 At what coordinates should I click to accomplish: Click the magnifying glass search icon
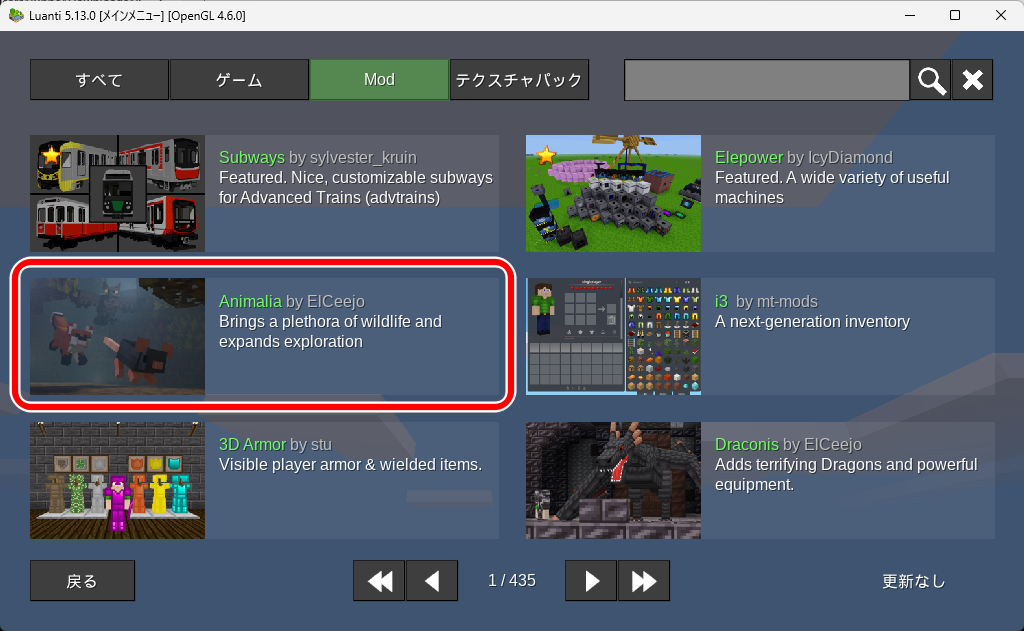click(x=930, y=80)
